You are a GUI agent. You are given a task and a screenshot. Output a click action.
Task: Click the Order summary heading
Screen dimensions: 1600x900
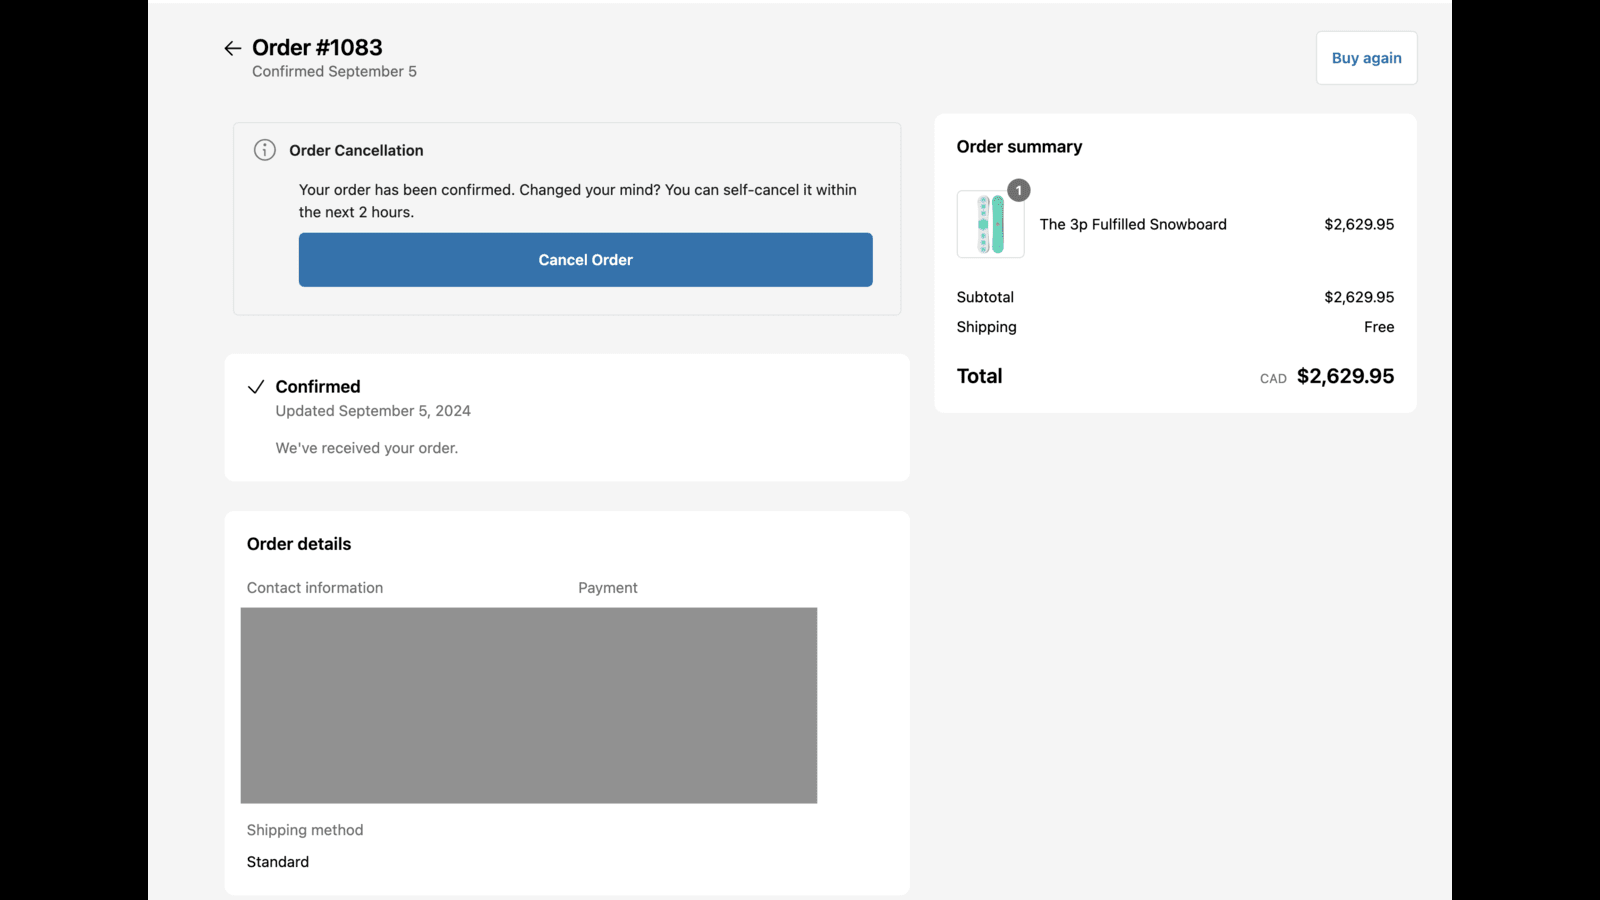coord(1018,146)
